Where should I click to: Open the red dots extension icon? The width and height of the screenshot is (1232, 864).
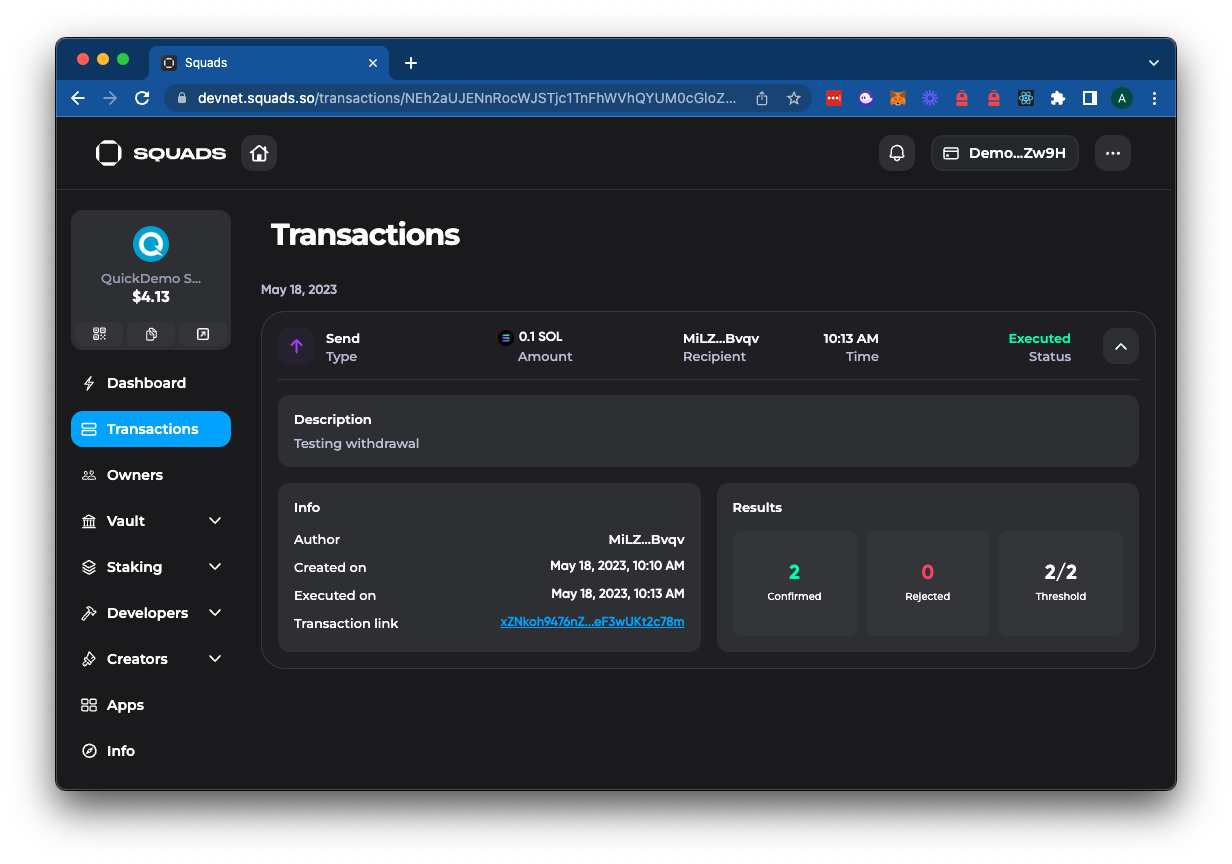coord(834,98)
